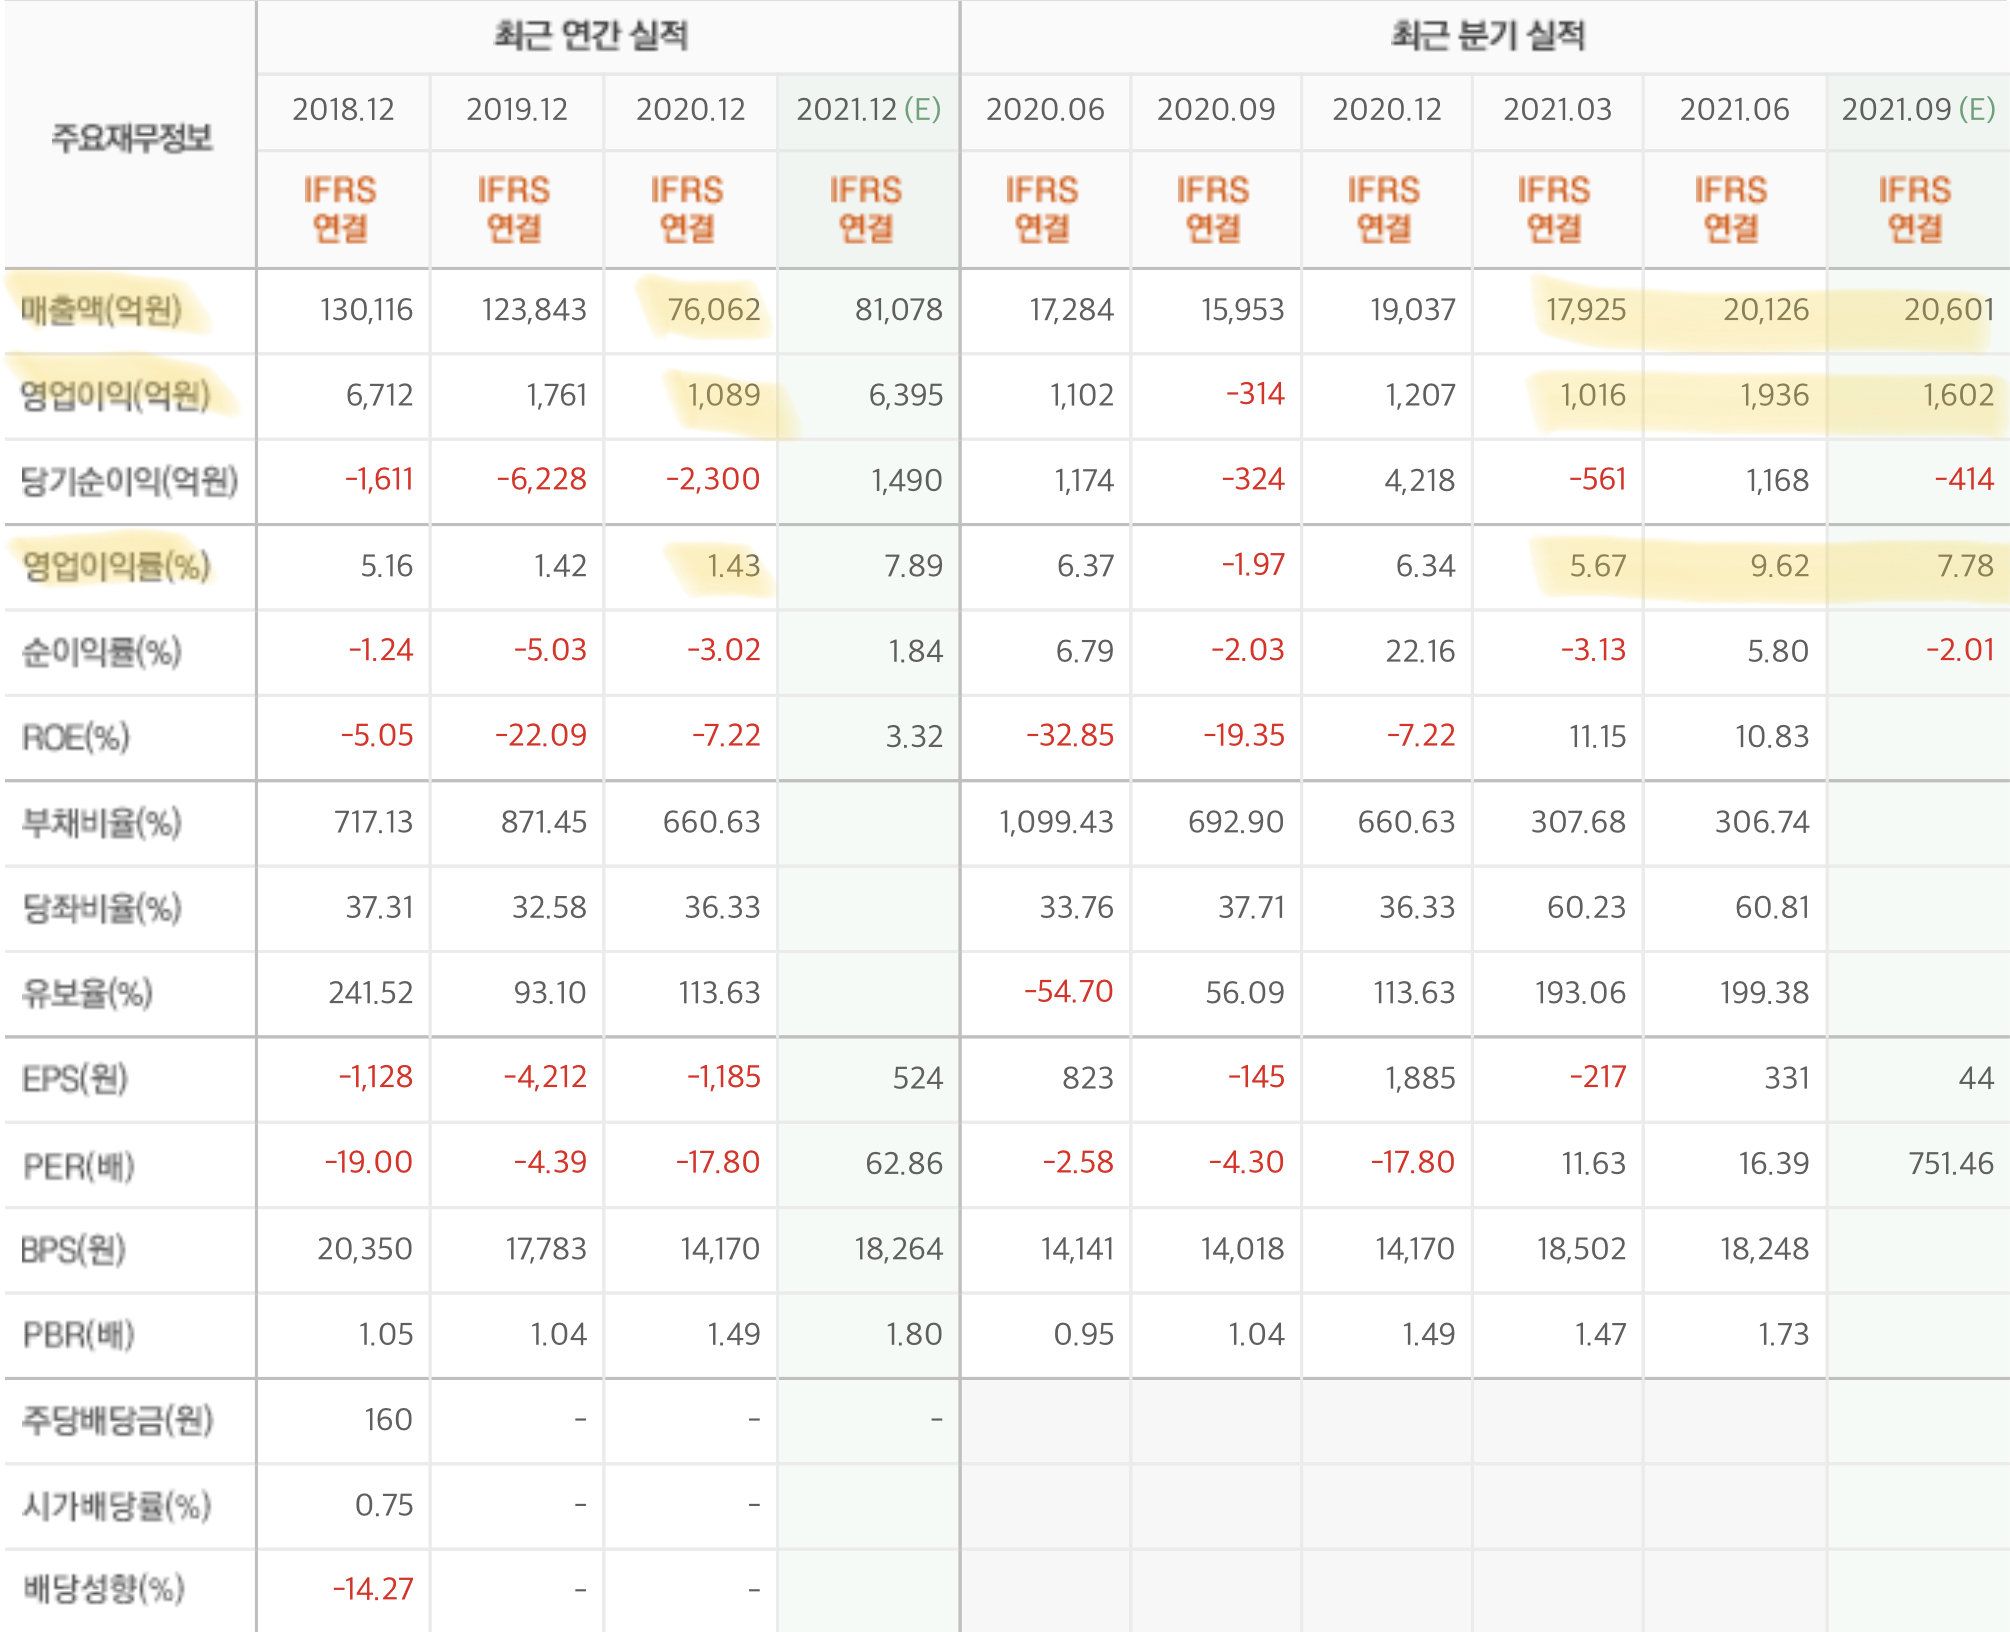Click the 130,116 sales value
This screenshot has width=2010, height=1632.
point(366,310)
